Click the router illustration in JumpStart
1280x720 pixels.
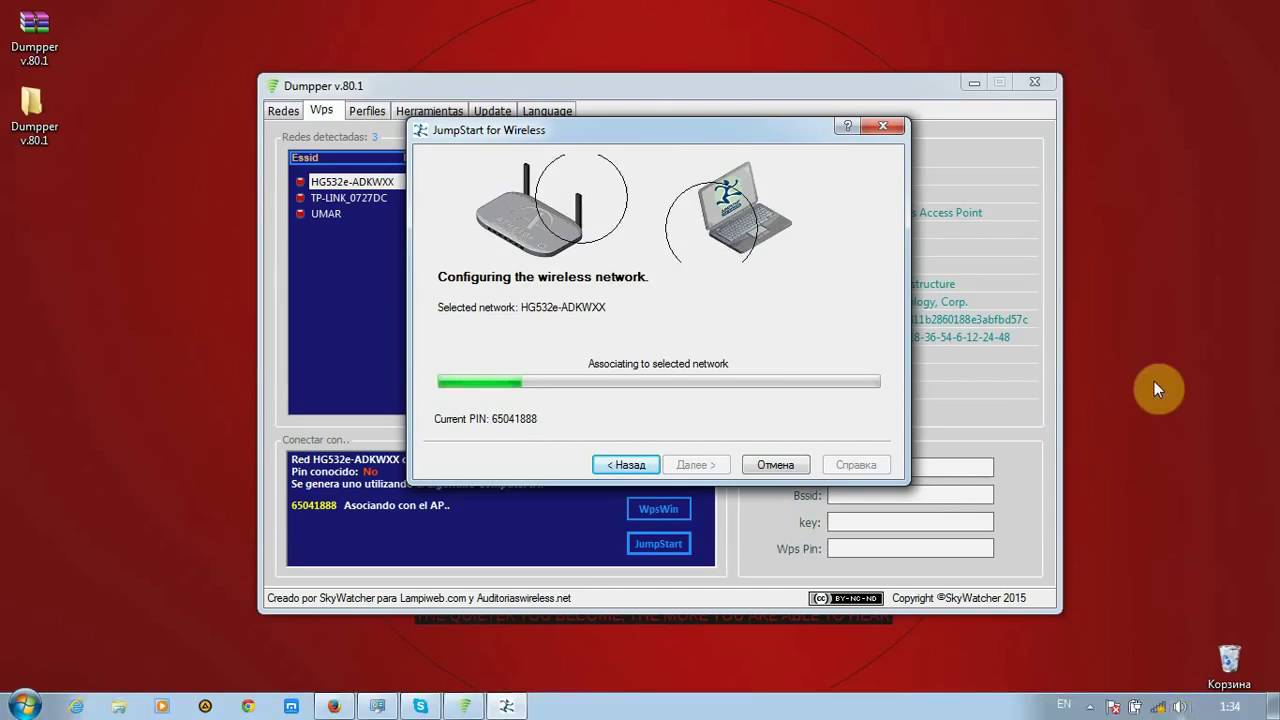[527, 212]
